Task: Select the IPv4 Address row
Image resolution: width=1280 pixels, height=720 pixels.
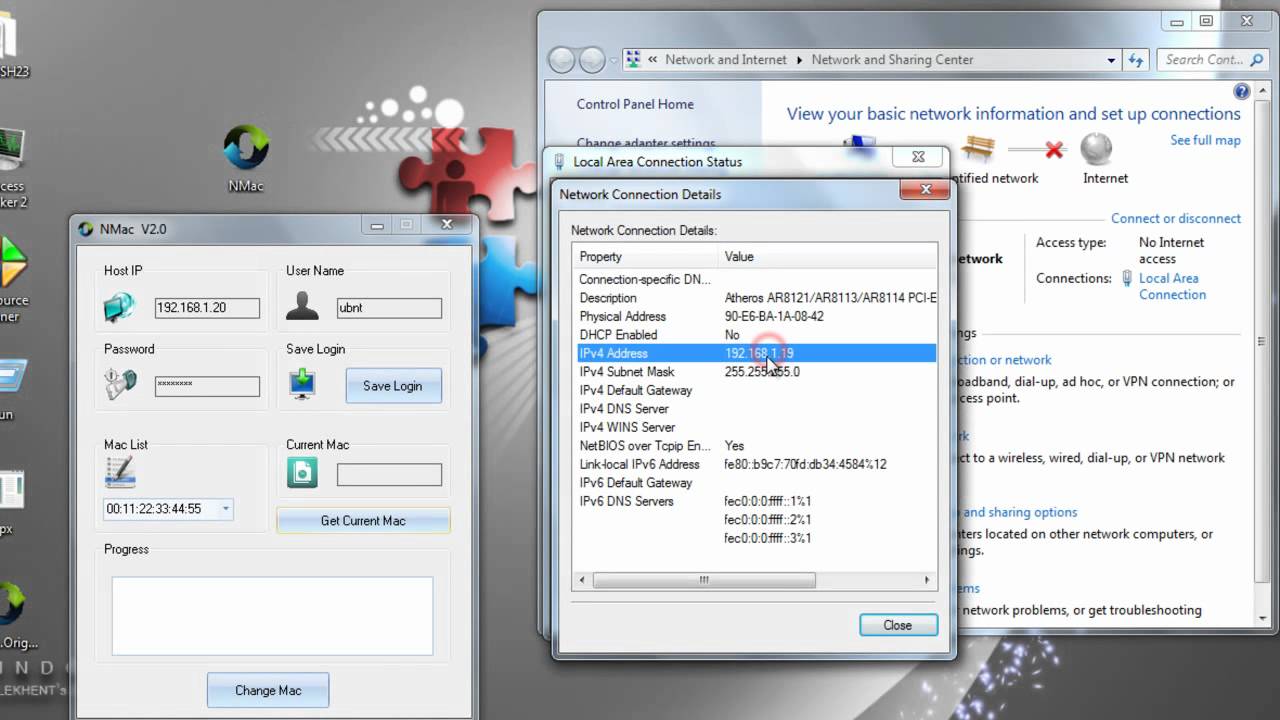Action: pos(756,353)
